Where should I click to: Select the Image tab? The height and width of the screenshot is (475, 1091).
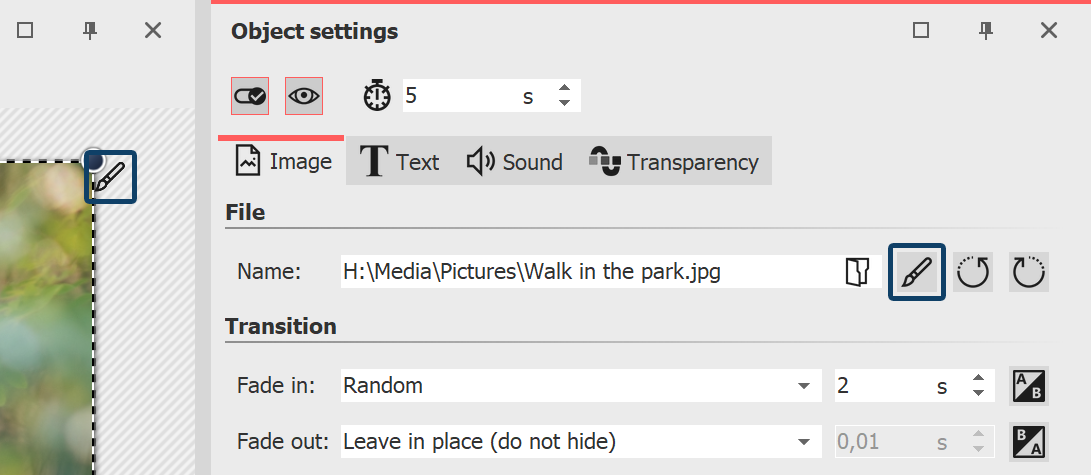[283, 161]
